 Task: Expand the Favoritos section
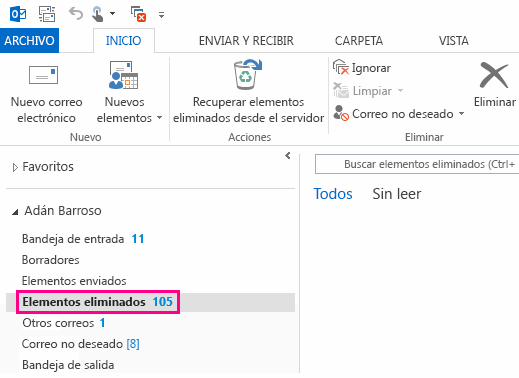[x=15, y=167]
